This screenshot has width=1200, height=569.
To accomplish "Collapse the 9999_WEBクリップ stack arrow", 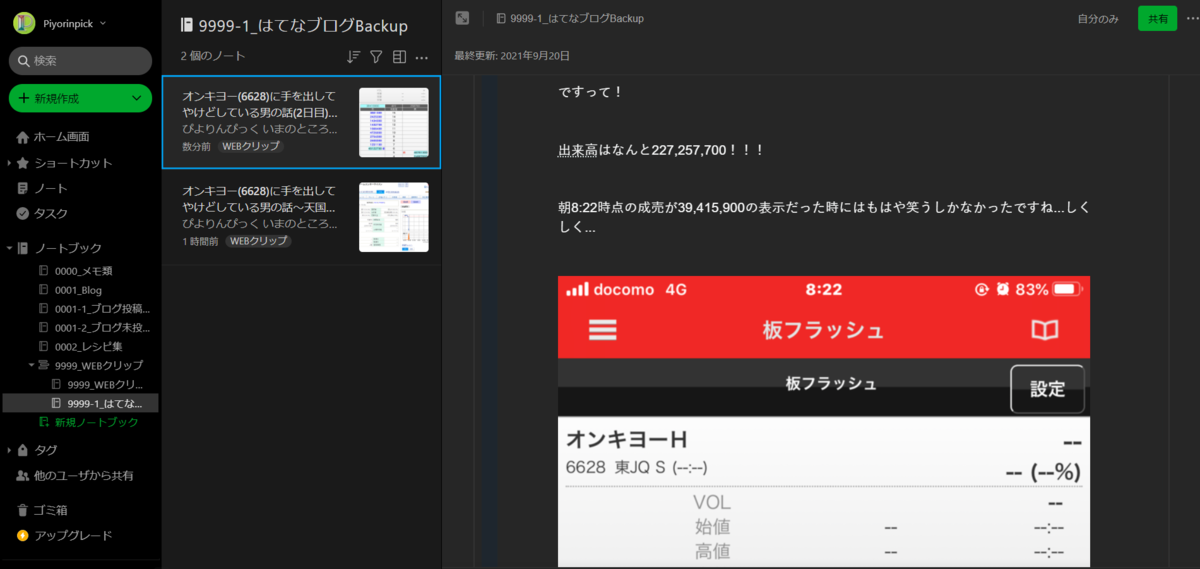I will pyautogui.click(x=31, y=365).
